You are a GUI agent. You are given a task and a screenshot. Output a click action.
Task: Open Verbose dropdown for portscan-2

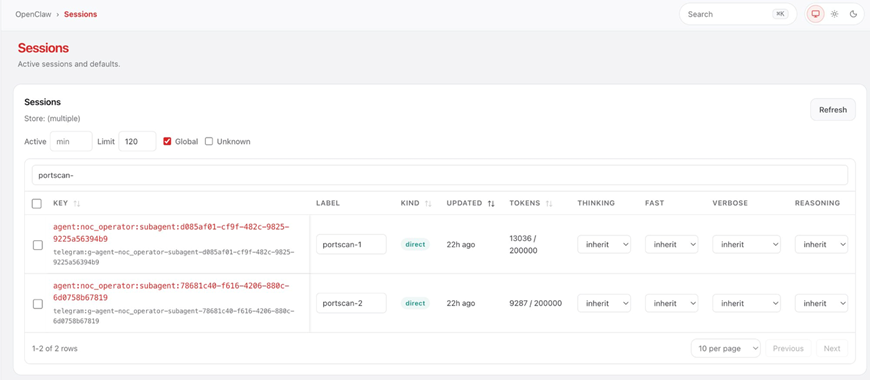point(746,303)
